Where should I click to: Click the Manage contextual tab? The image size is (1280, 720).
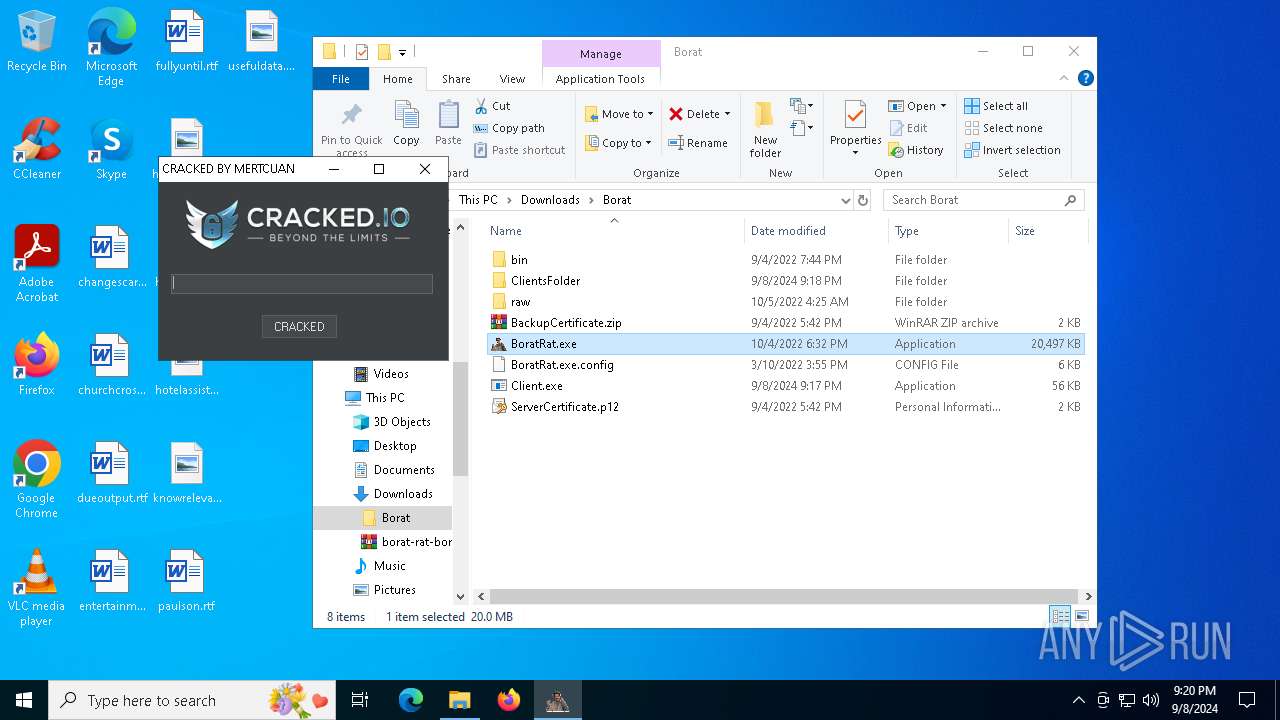point(601,54)
